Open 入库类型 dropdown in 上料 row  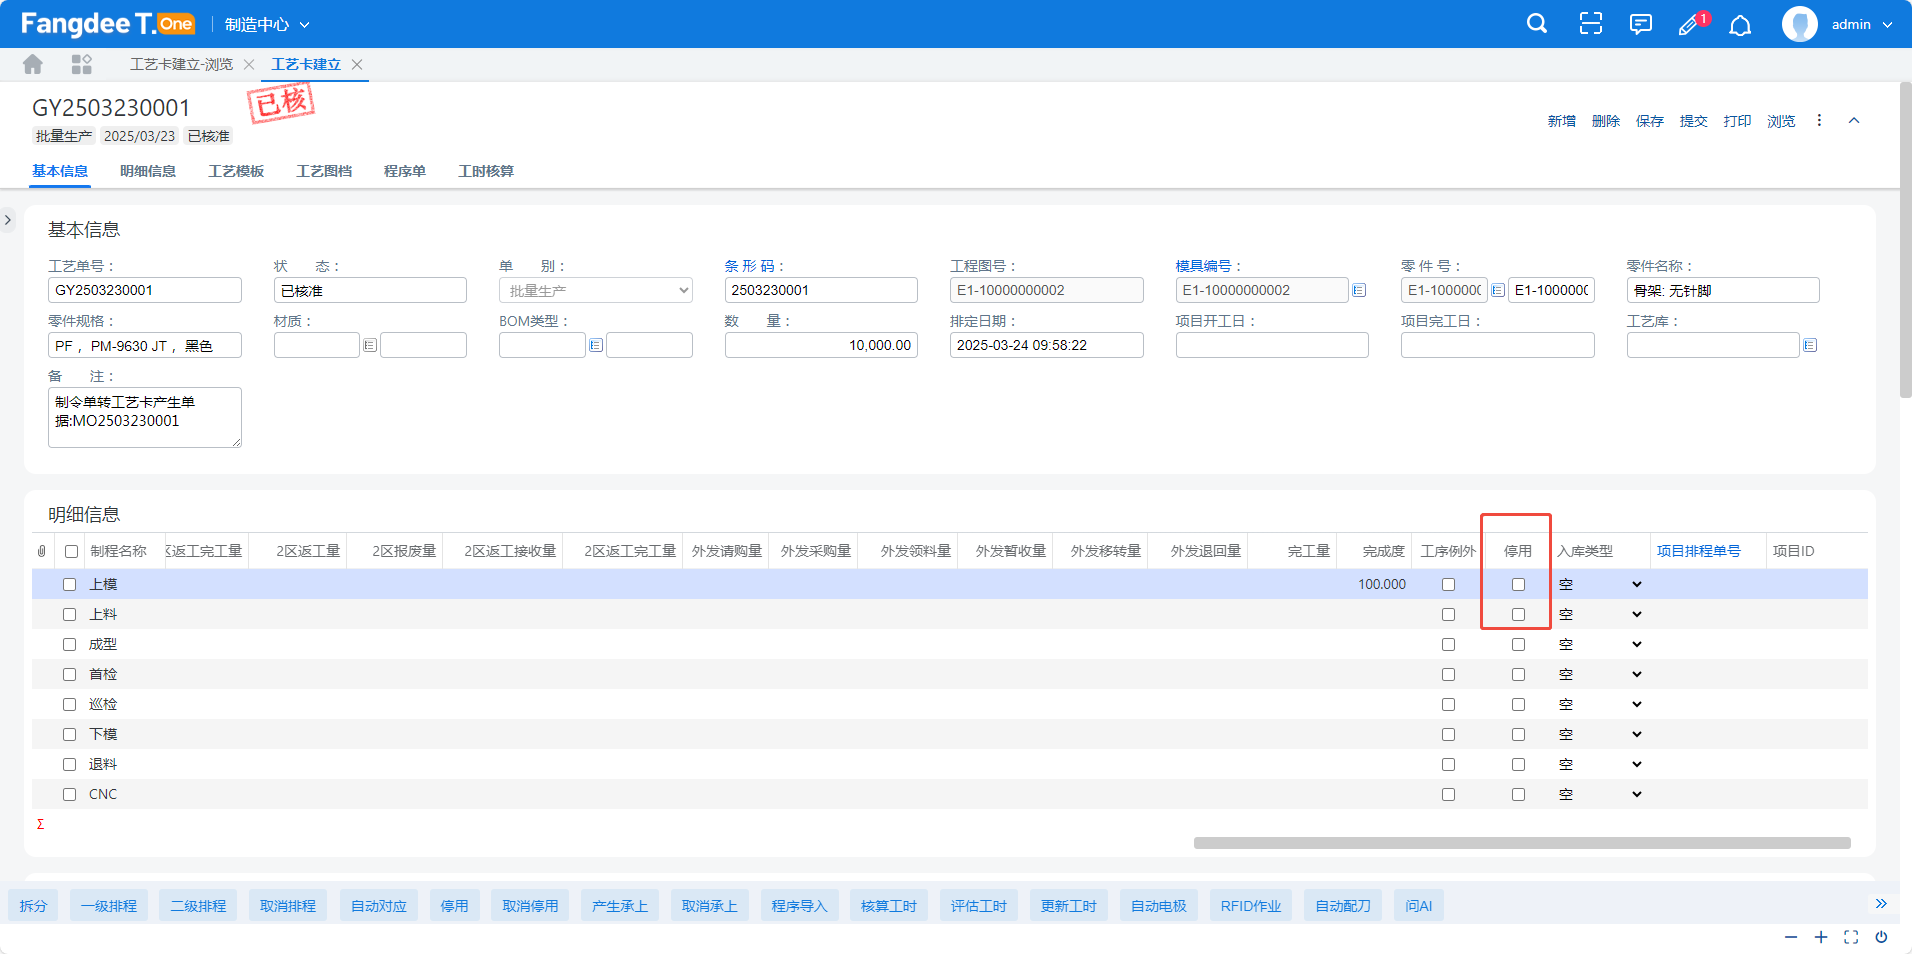click(1600, 614)
